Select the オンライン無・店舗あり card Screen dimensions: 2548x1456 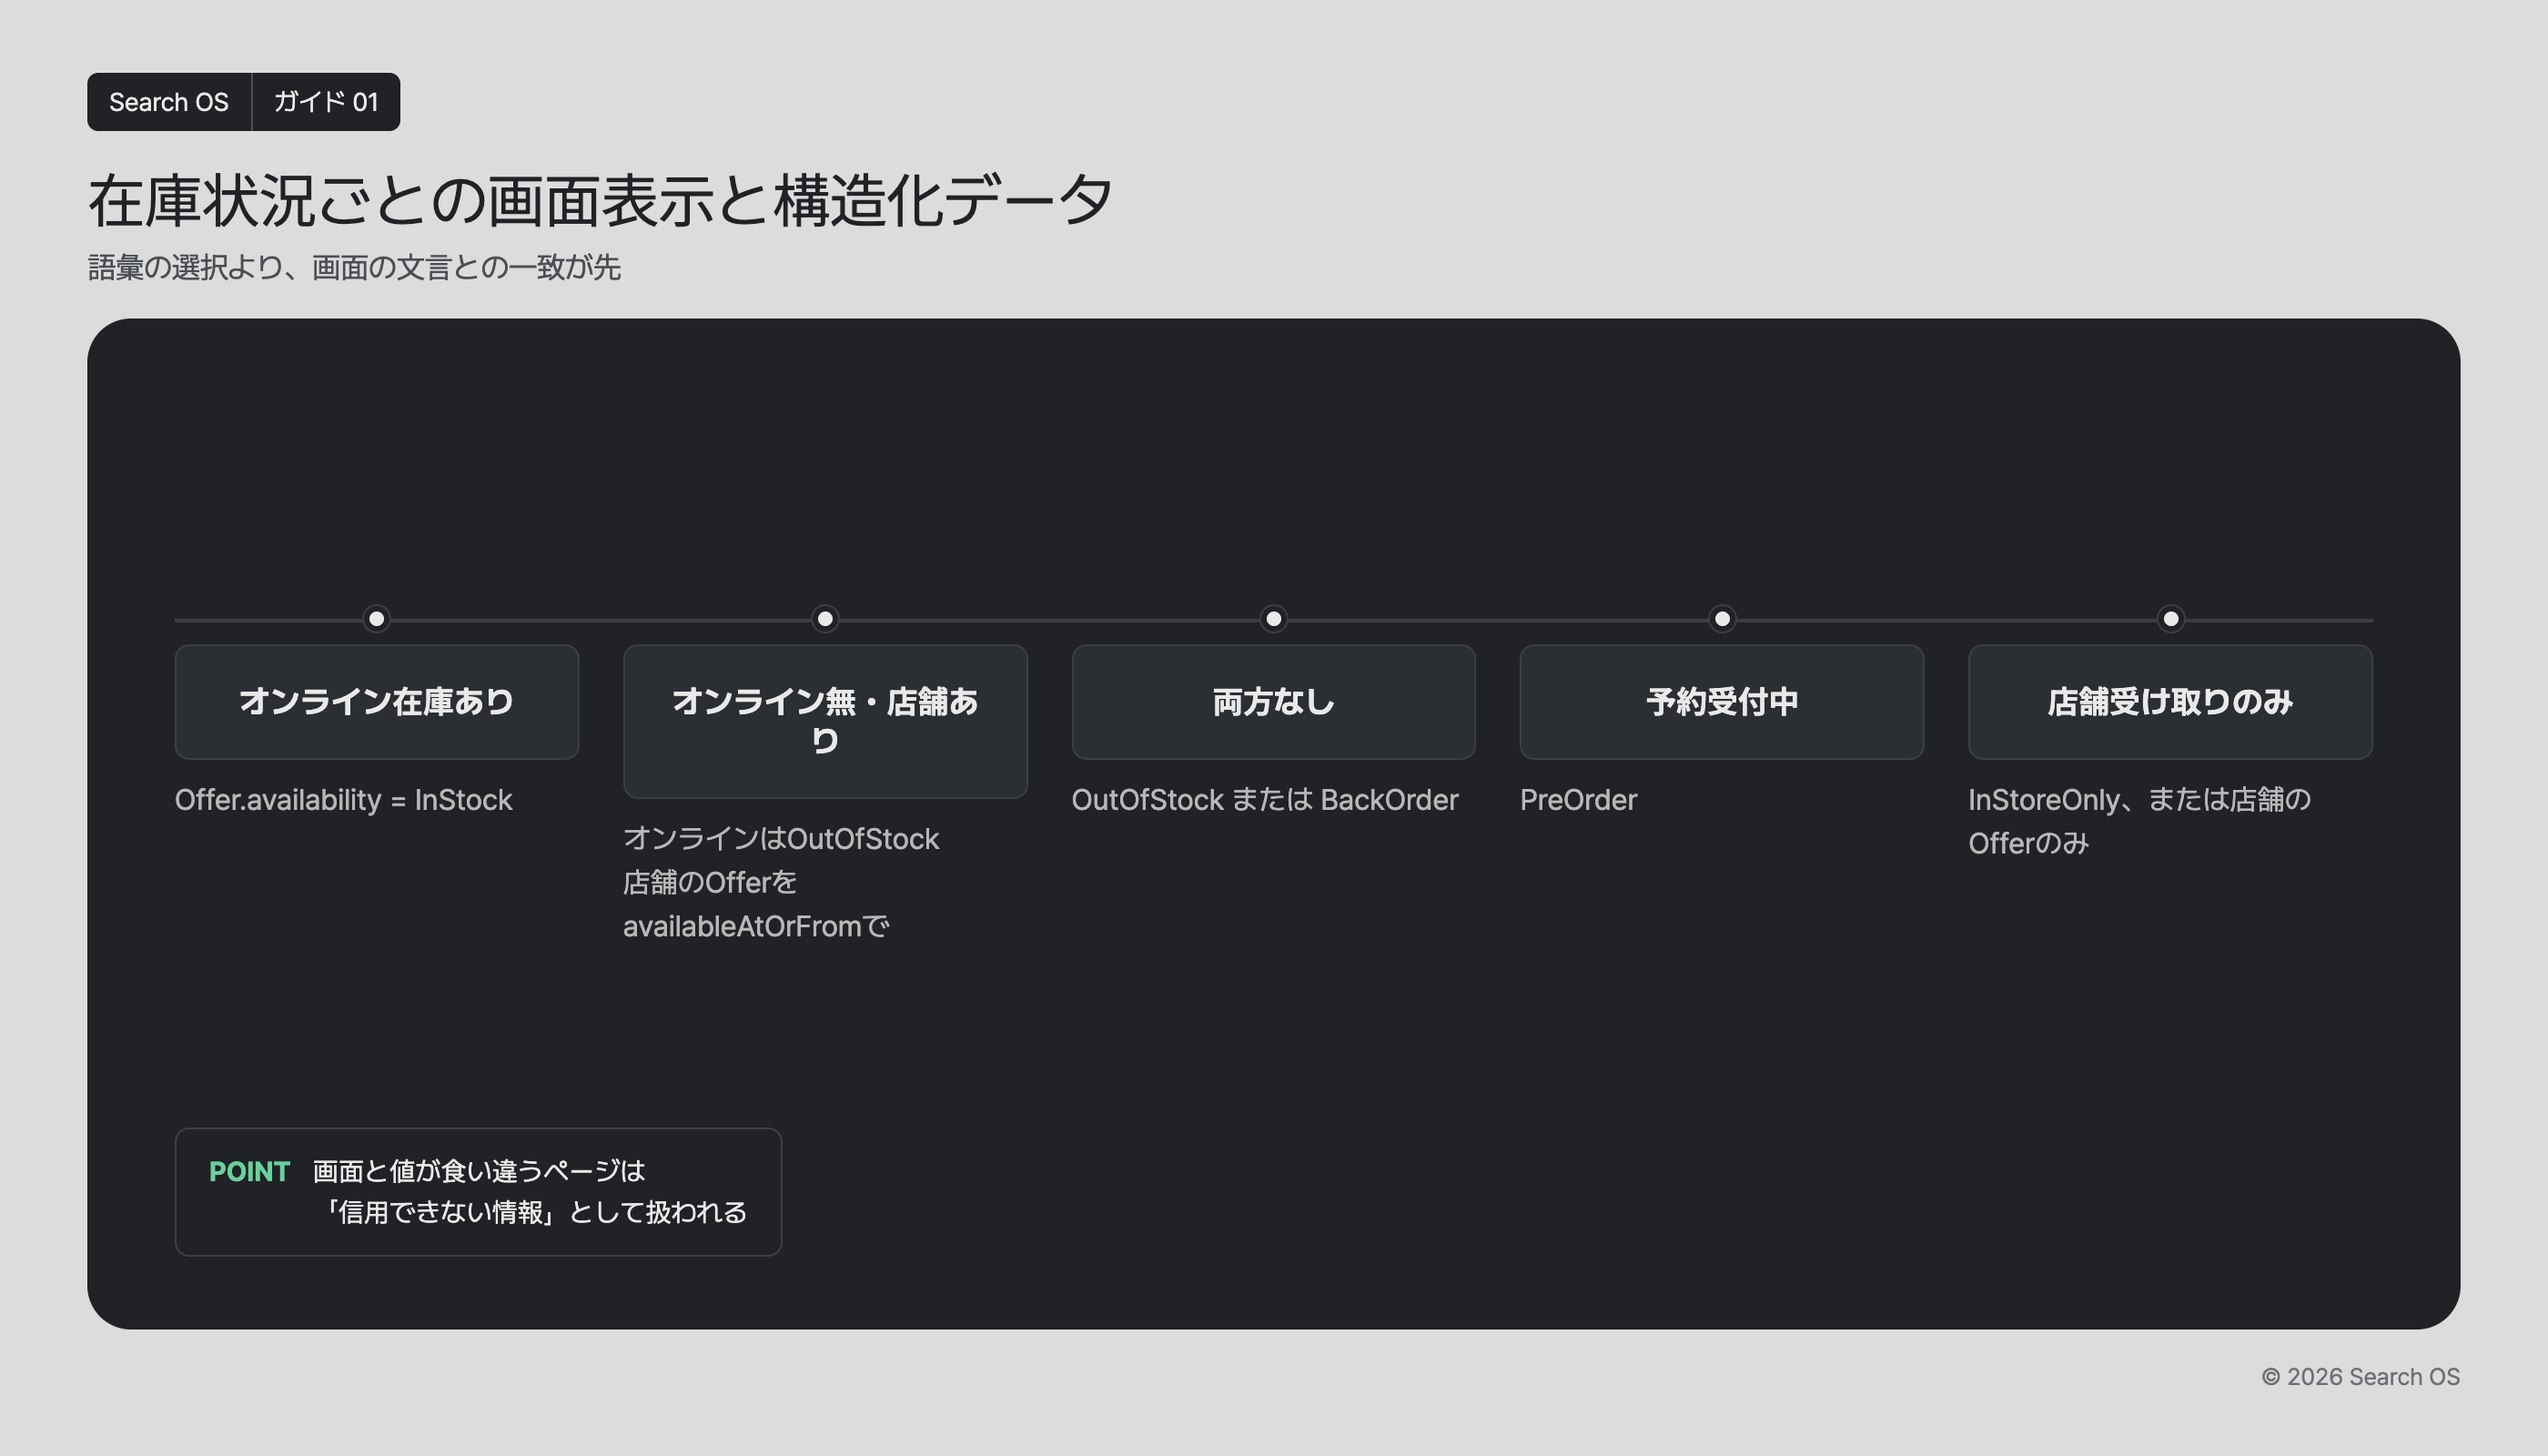pyautogui.click(x=825, y=721)
